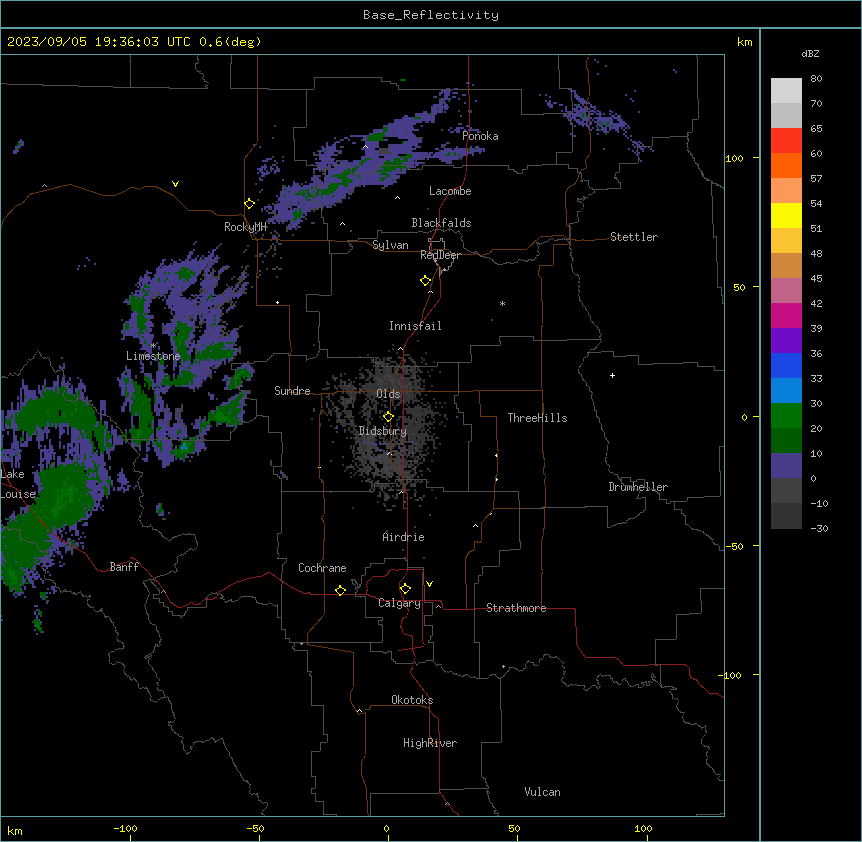Select the Innisfail label

pyautogui.click(x=415, y=326)
